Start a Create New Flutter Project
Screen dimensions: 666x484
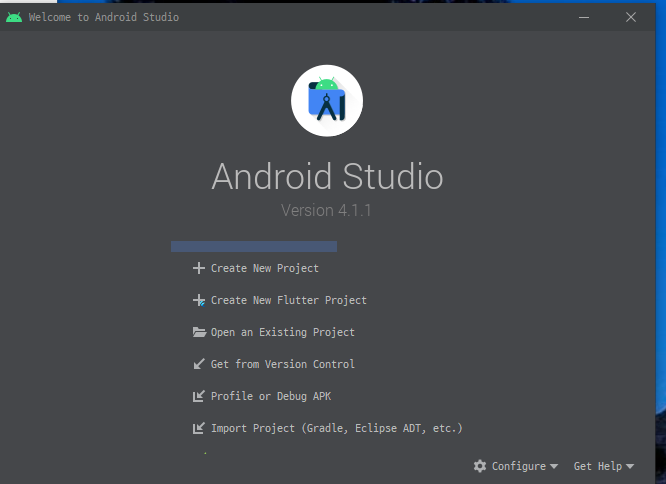pyautogui.click(x=288, y=300)
